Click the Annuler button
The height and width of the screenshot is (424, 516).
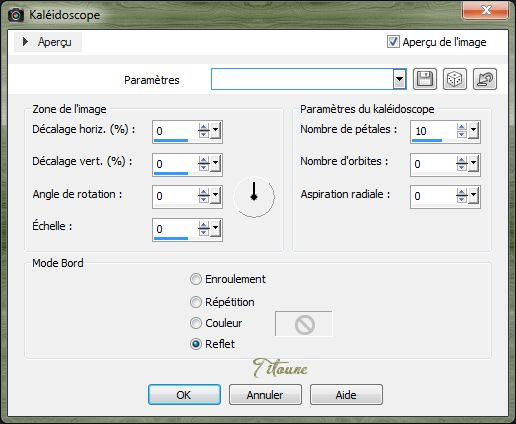[265, 395]
